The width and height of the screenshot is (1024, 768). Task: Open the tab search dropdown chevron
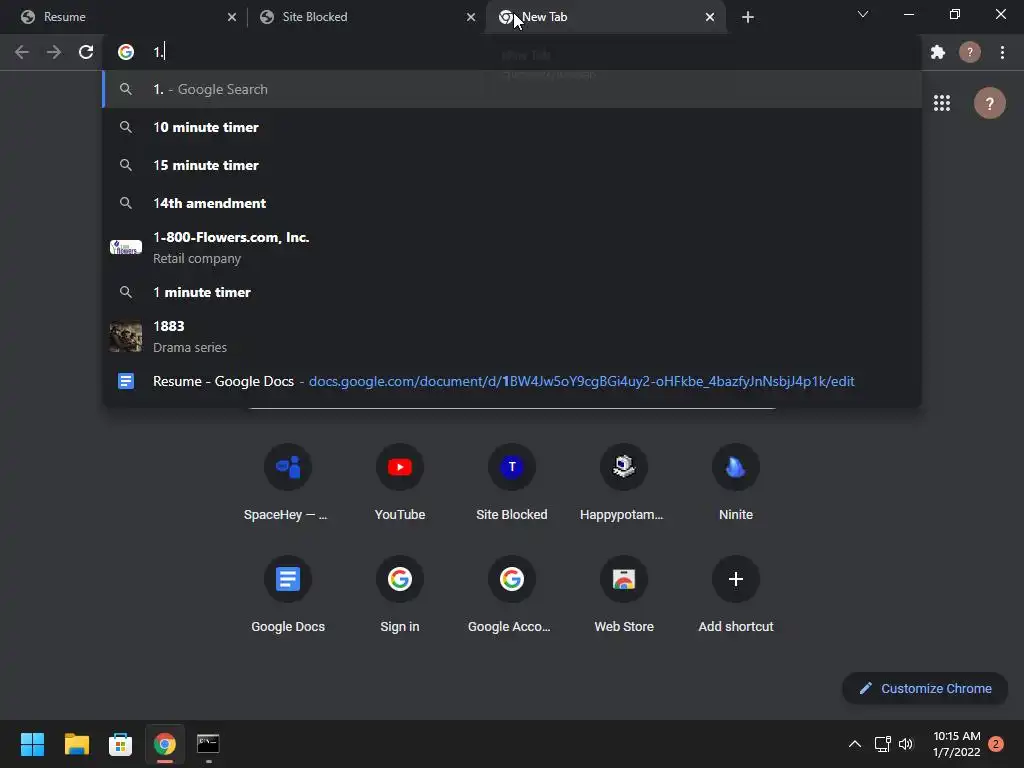(x=863, y=14)
